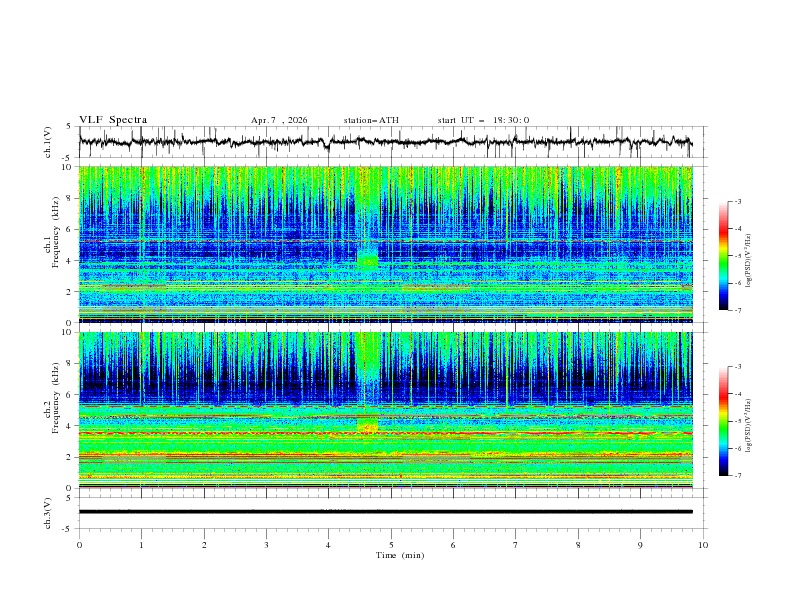The image size is (792, 612).
Task: Click the "ch.1(V)" axis label
Action: pyautogui.click(x=48, y=142)
